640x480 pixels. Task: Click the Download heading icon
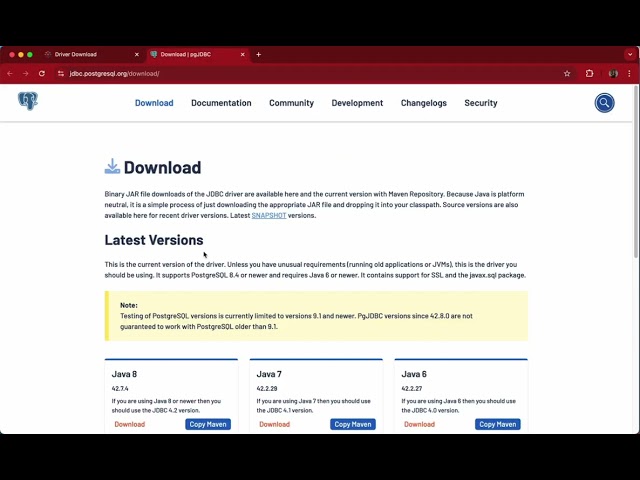coord(112,167)
